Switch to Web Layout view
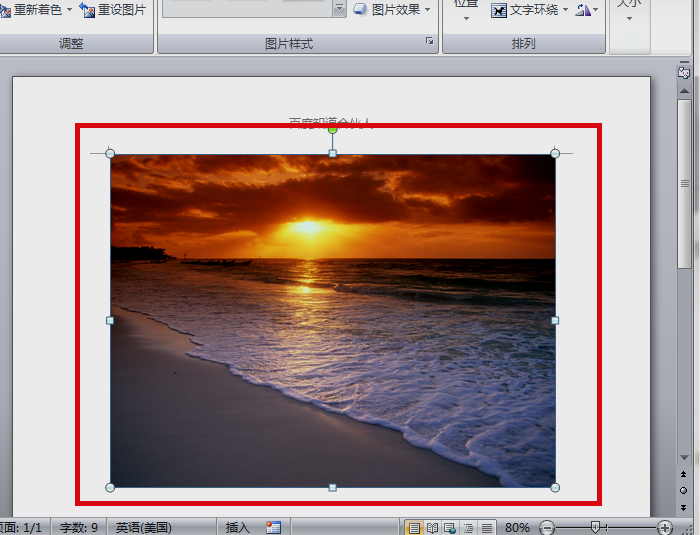The width and height of the screenshot is (700, 535). pos(450,527)
